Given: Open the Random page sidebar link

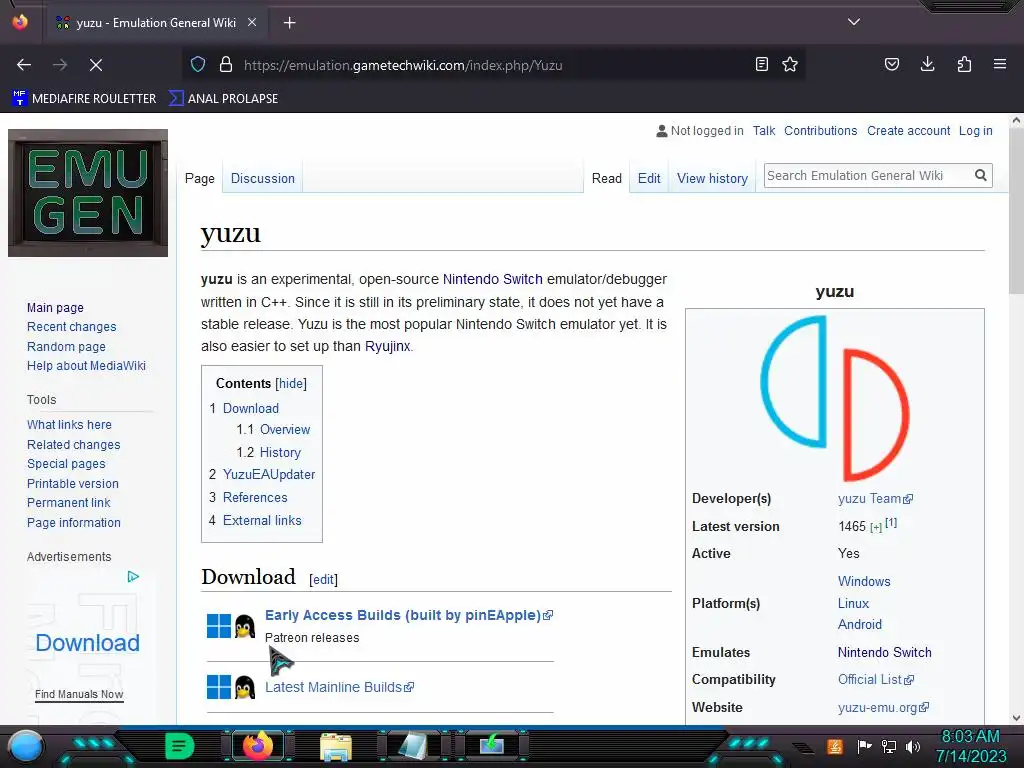Looking at the screenshot, I should 66,347.
